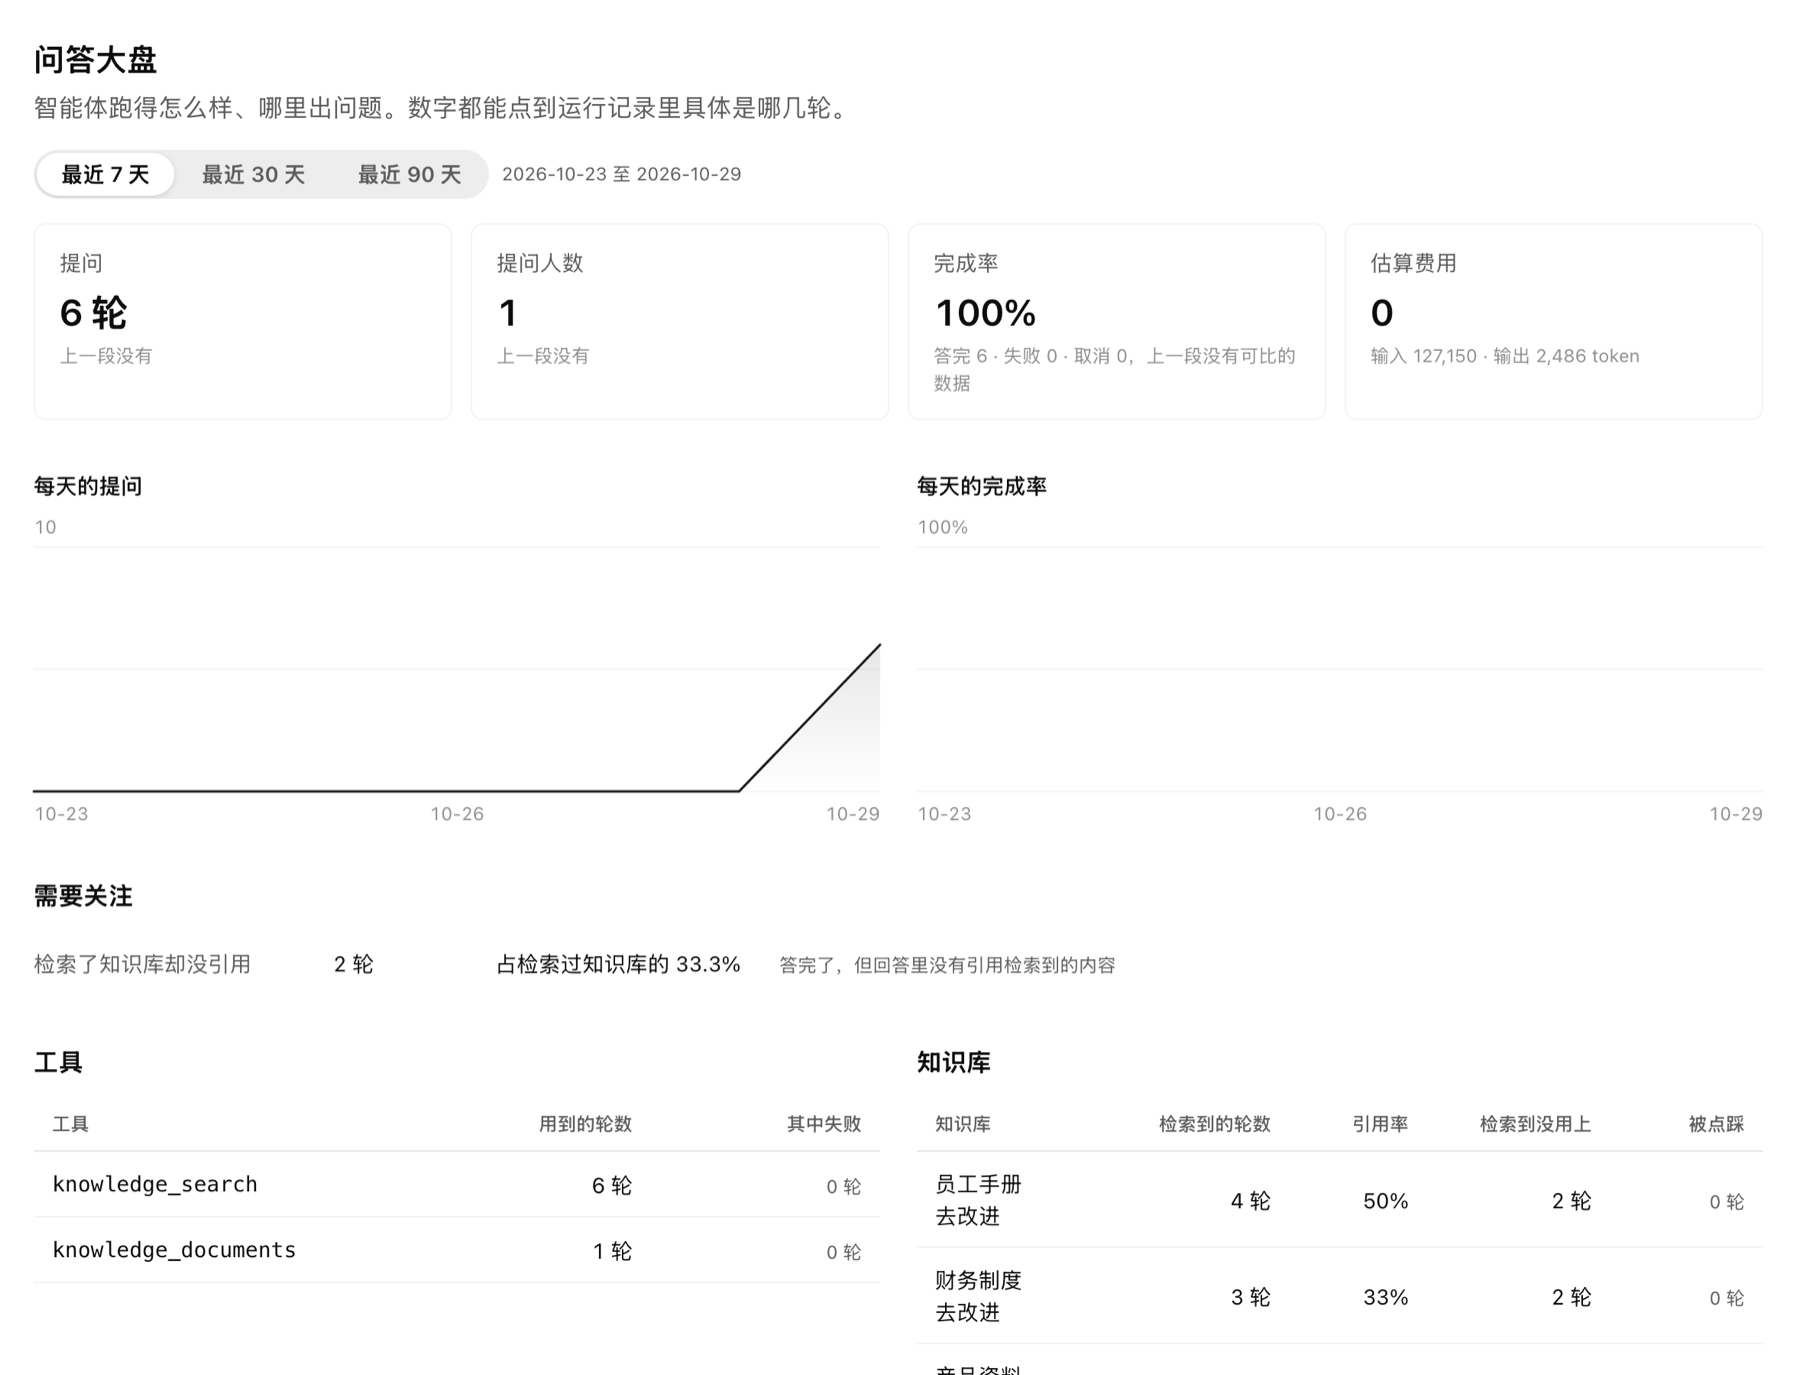This screenshot has width=1800, height=1375.
Task: Click the 2 轮 count in 需要关注
Action: [353, 964]
